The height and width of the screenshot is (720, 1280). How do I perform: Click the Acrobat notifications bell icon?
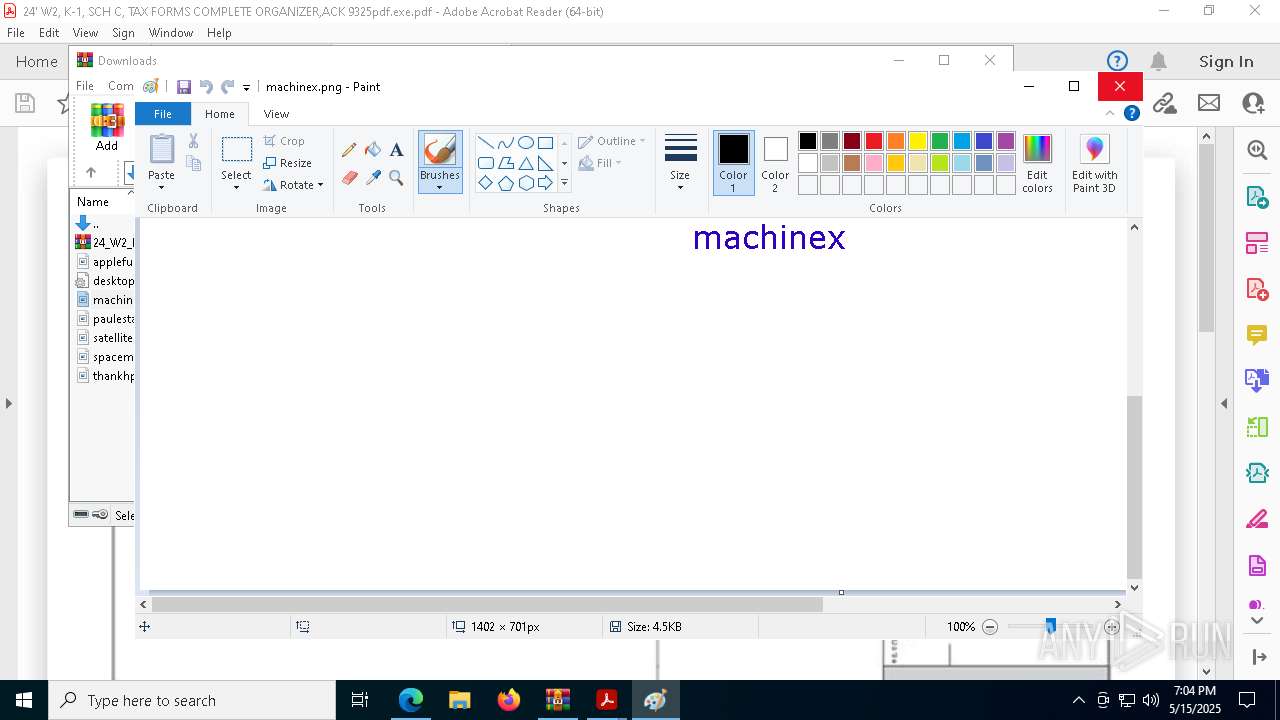point(1158,61)
